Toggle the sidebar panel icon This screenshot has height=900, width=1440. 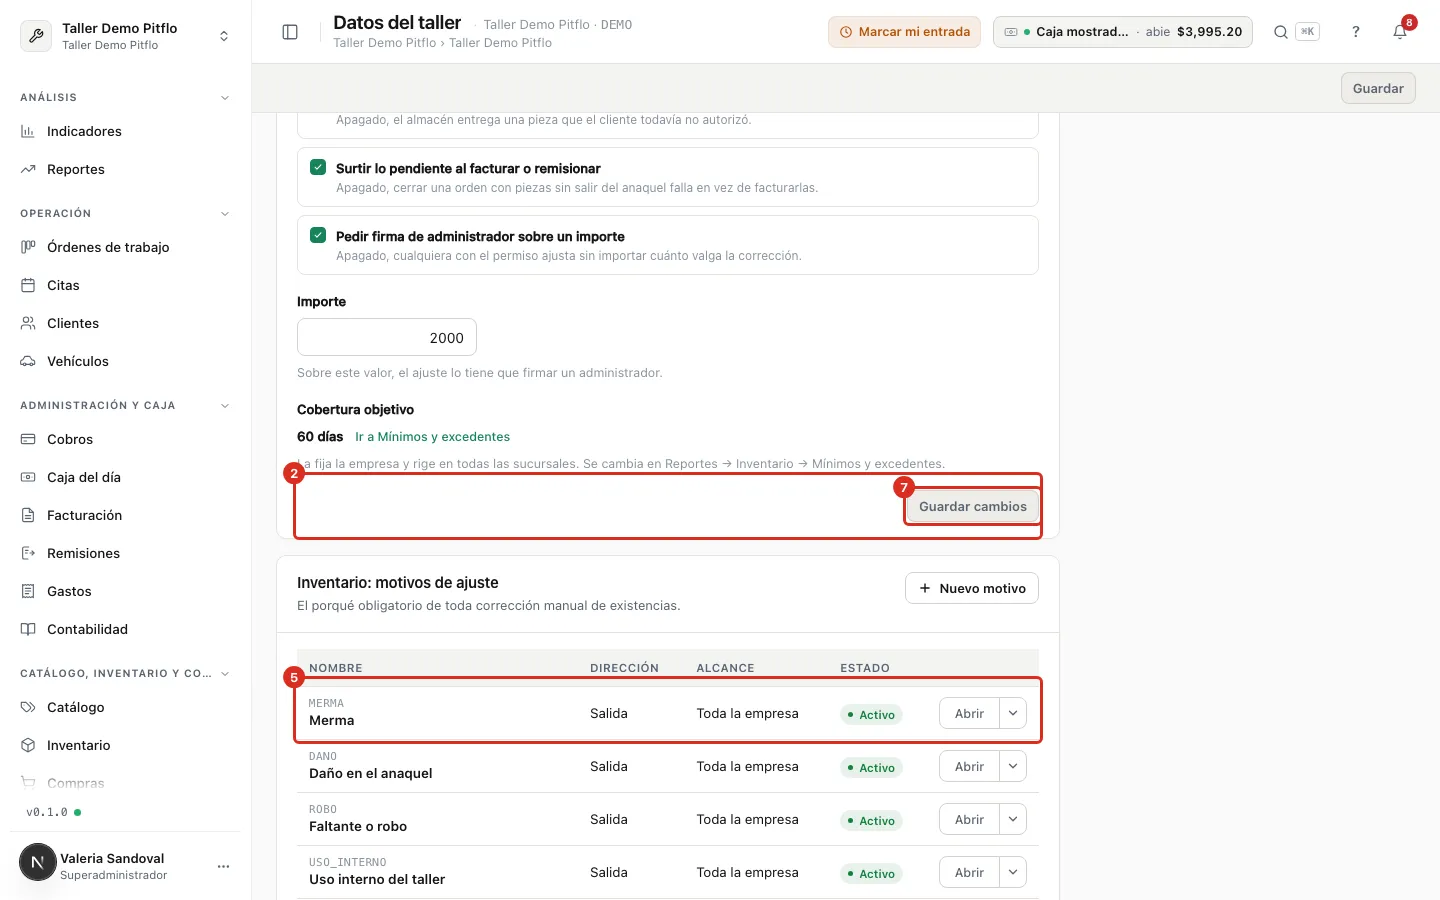point(290,32)
